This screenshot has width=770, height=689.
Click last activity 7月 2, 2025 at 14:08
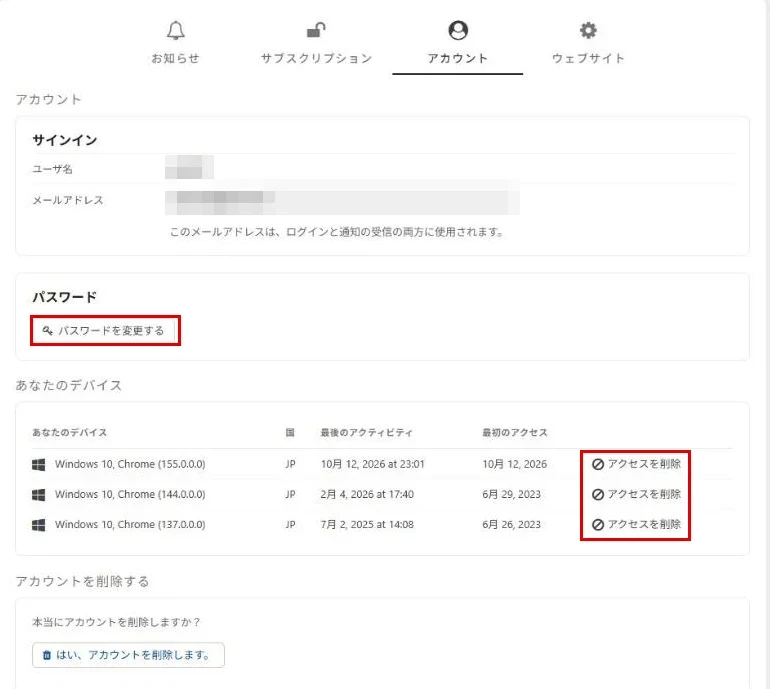tap(367, 524)
